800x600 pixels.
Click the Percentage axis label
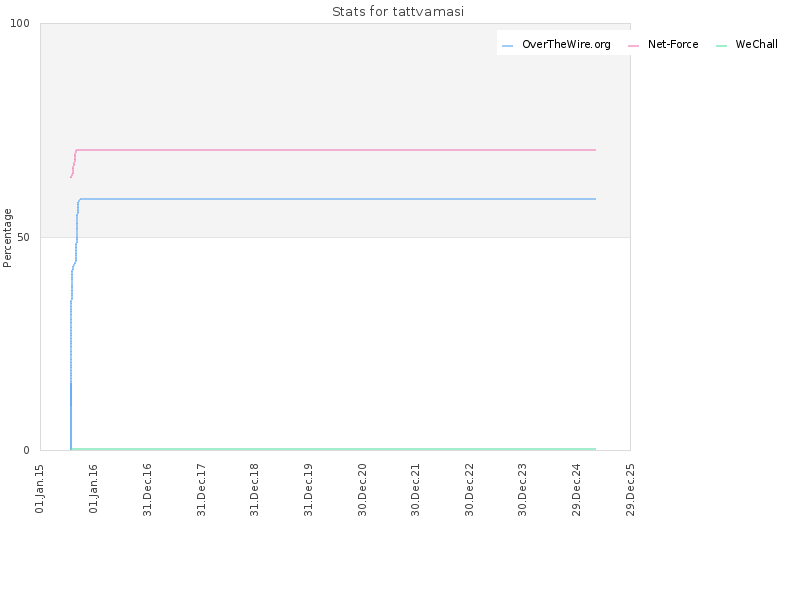coord(7,238)
